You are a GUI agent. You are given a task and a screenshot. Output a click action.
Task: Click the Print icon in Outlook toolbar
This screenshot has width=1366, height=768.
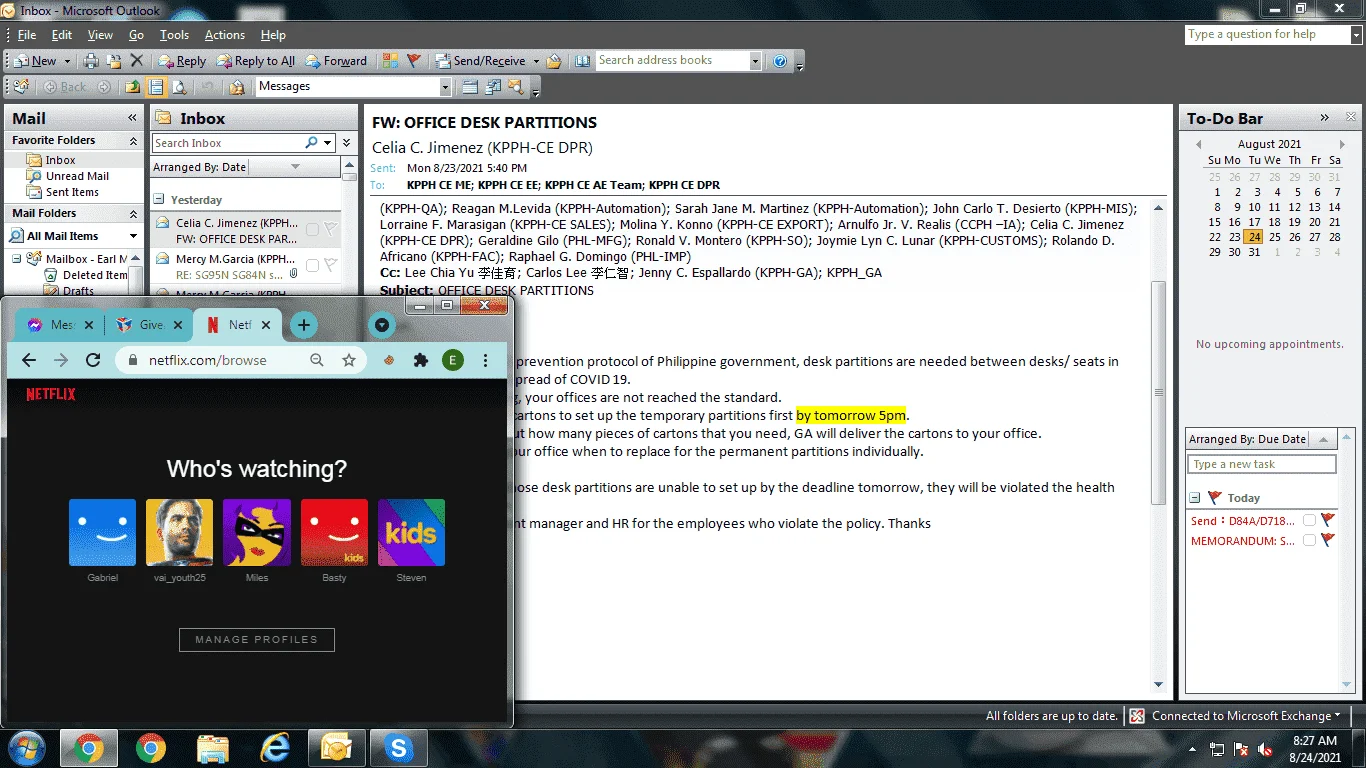(91, 61)
